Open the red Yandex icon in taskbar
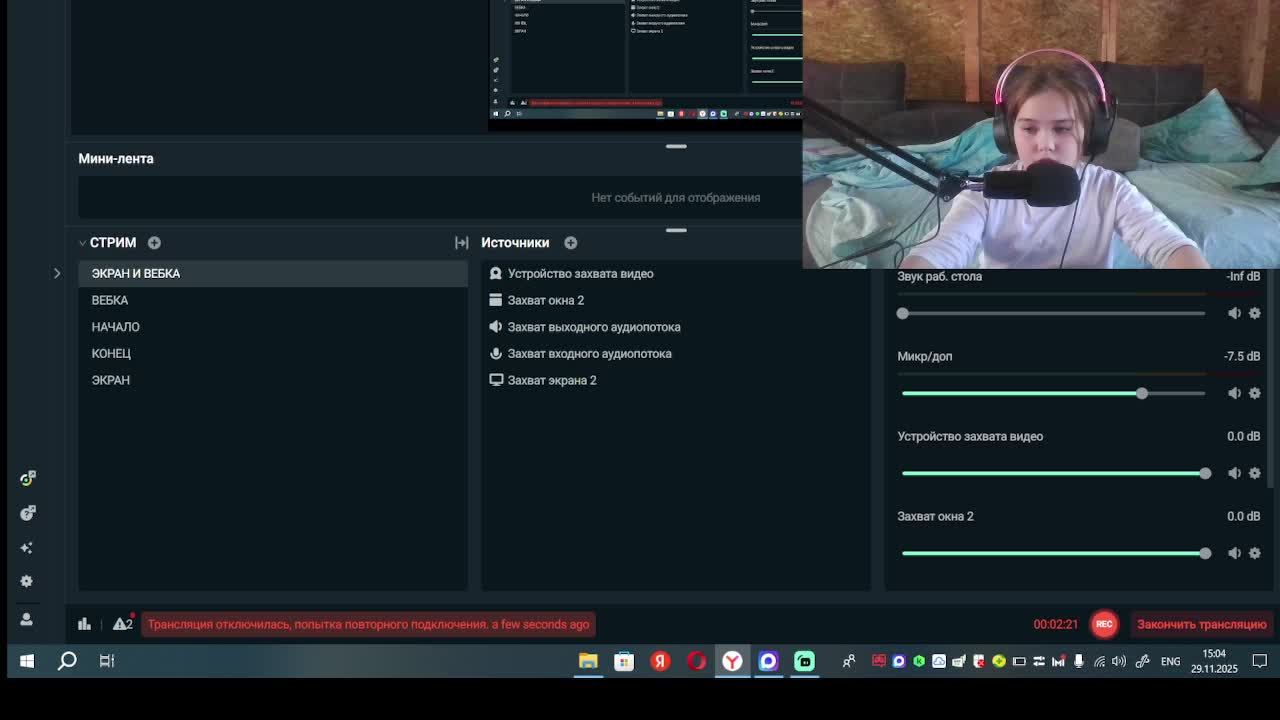The width and height of the screenshot is (1280, 720). [x=660, y=661]
